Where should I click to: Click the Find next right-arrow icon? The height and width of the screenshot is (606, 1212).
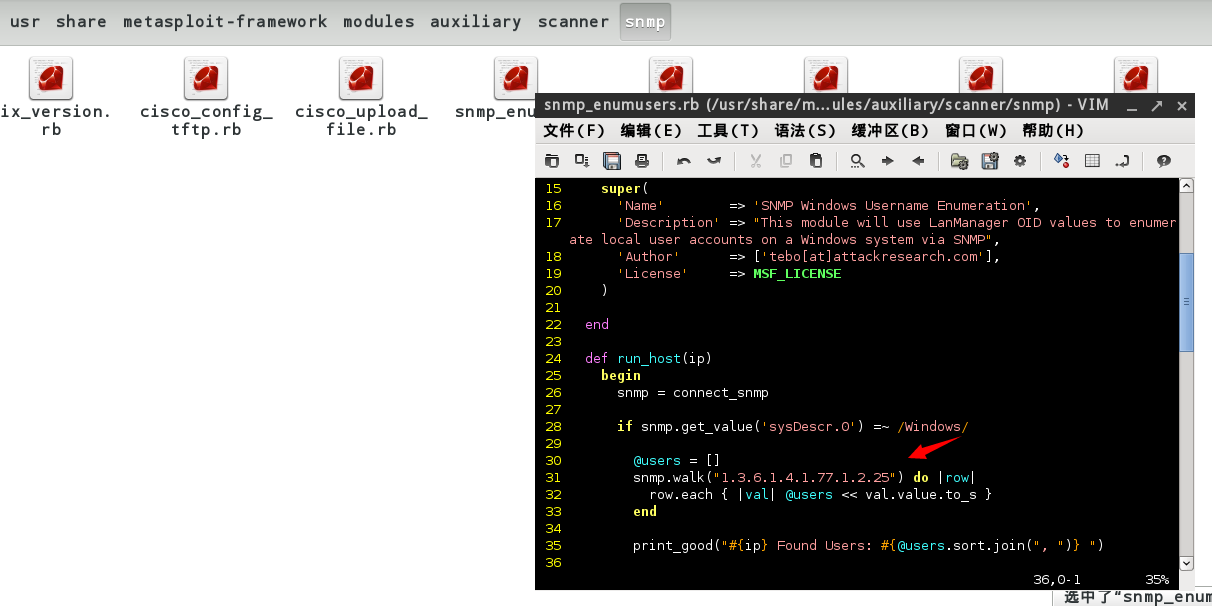coord(888,160)
